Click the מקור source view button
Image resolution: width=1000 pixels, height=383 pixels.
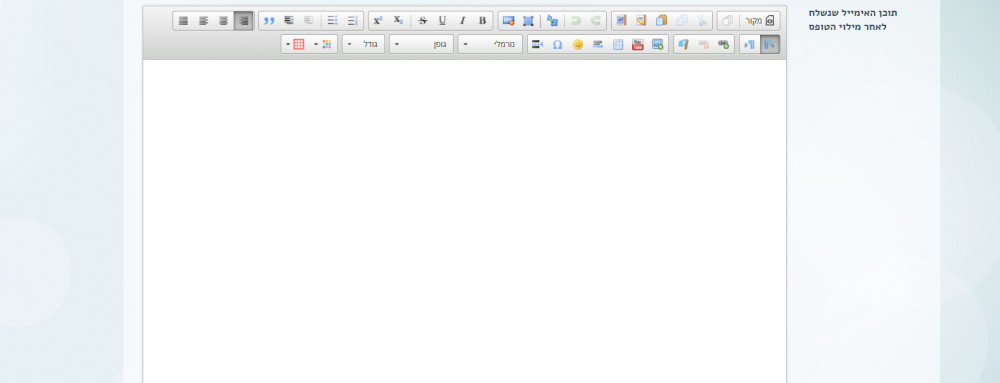(x=760, y=20)
